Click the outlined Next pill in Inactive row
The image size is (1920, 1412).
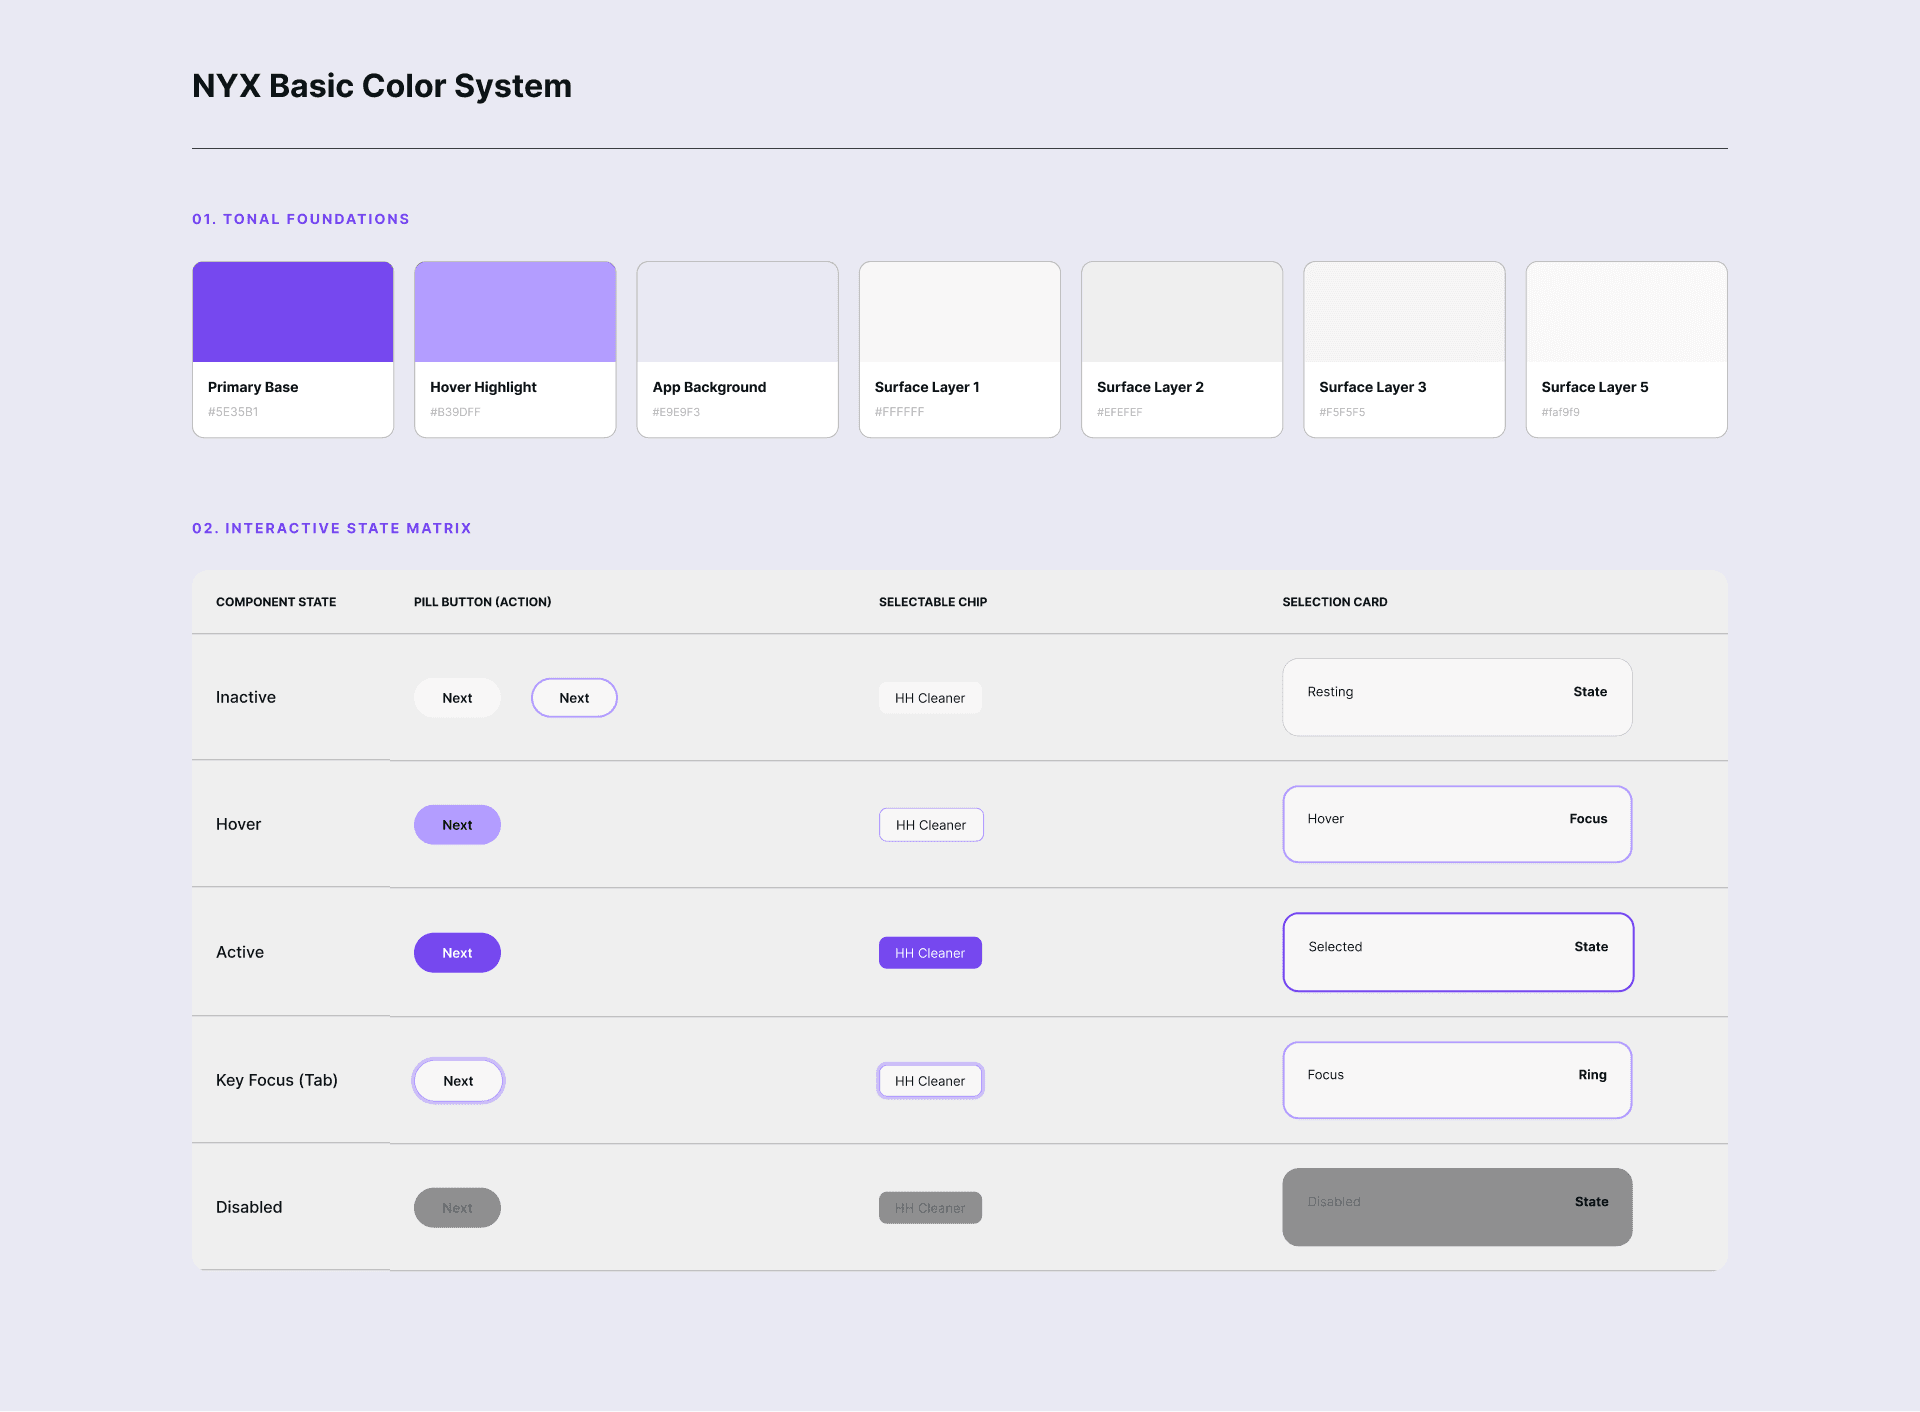574,698
